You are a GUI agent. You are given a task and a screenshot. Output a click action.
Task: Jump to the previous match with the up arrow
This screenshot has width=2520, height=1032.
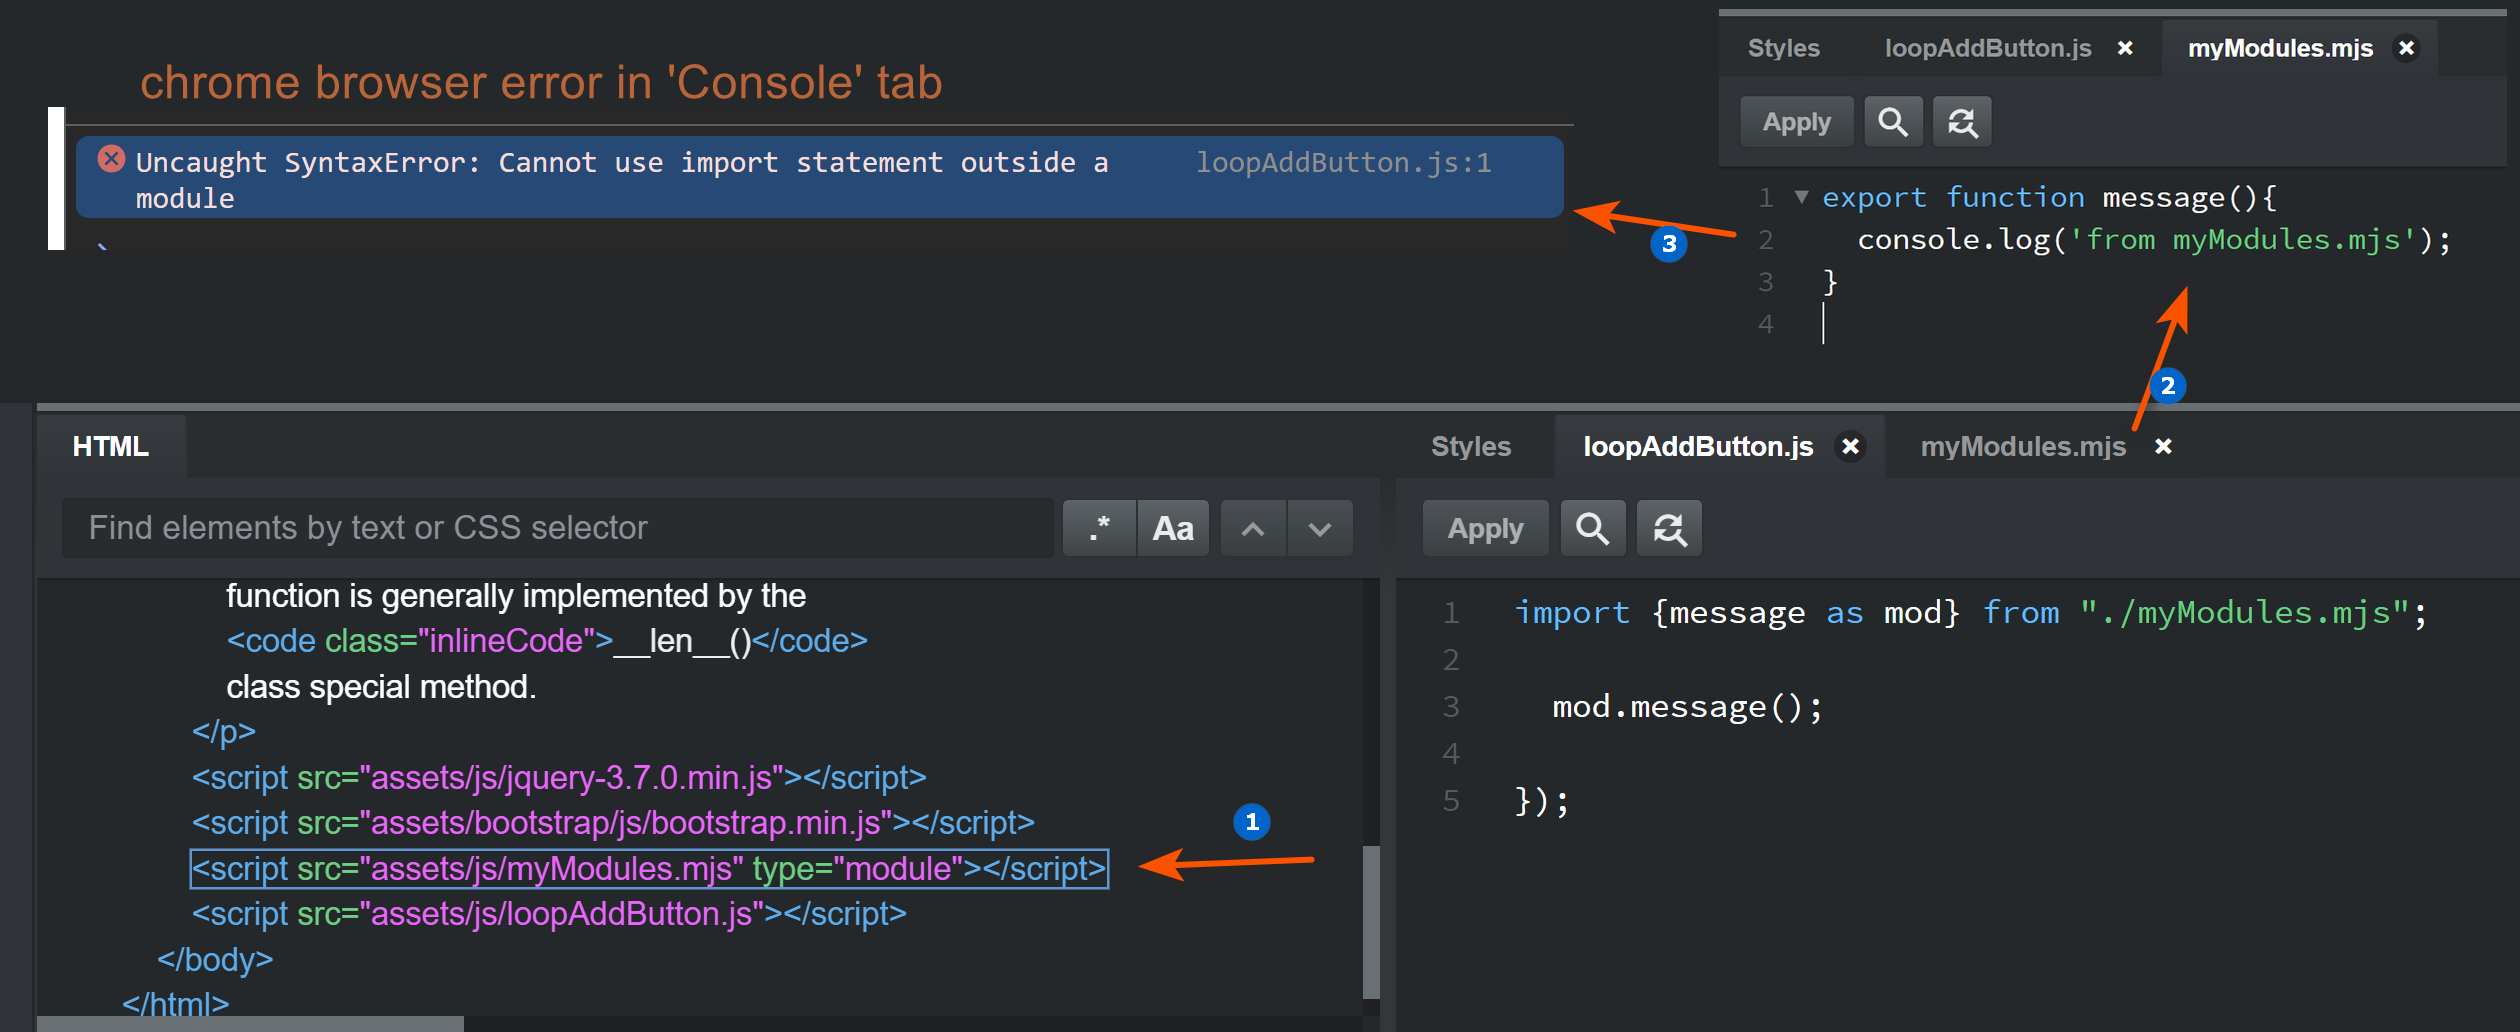[x=1253, y=528]
